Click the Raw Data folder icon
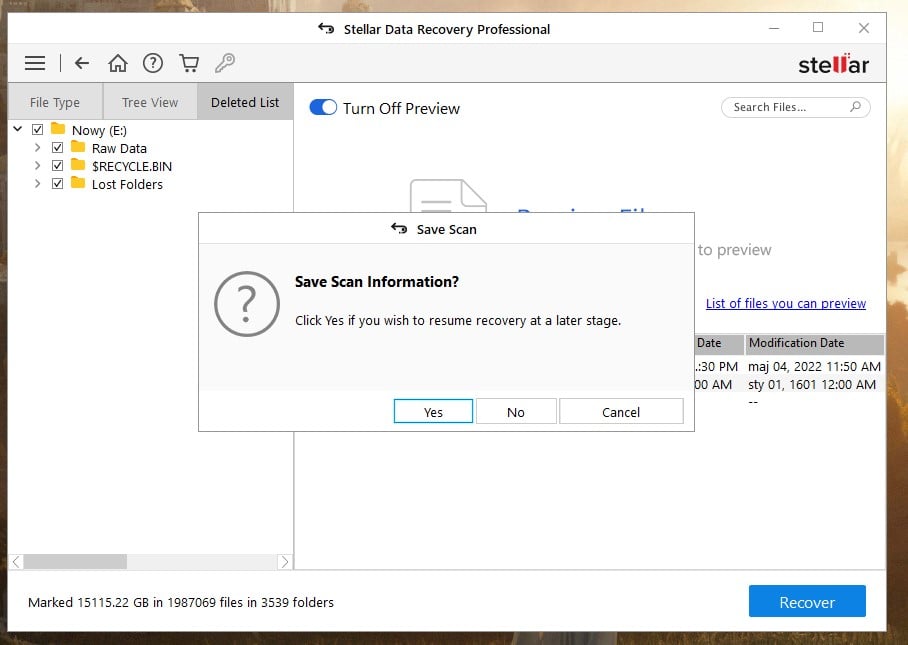908x645 pixels. [x=78, y=147]
